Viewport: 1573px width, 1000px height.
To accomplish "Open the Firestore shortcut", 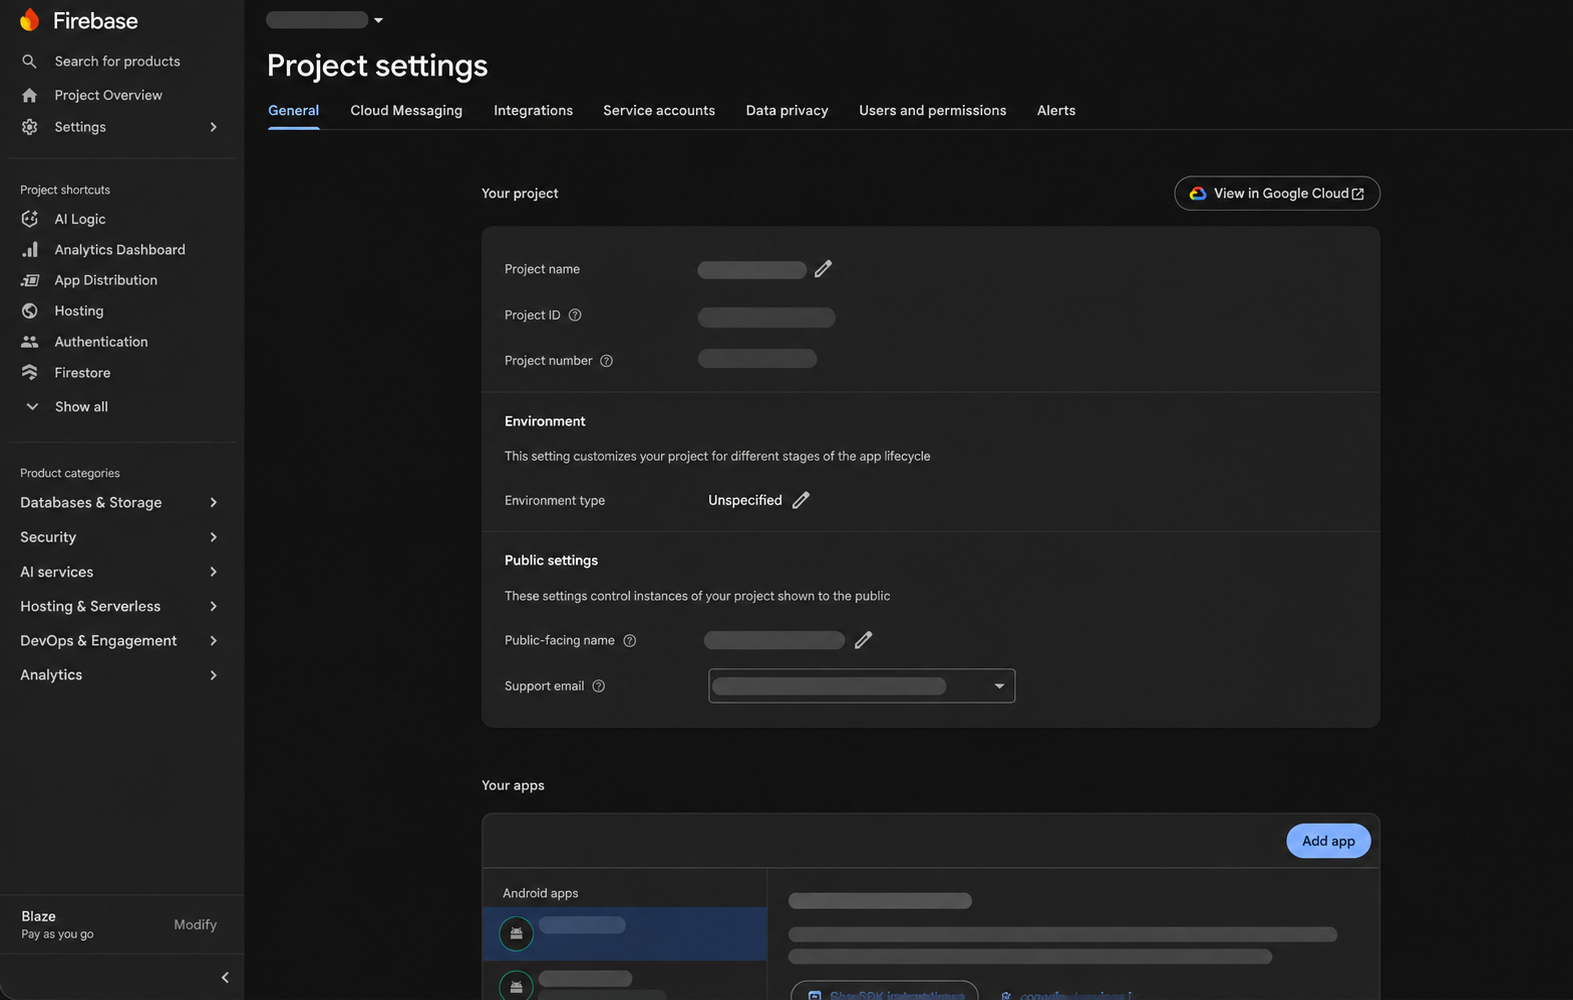I will click(82, 373).
